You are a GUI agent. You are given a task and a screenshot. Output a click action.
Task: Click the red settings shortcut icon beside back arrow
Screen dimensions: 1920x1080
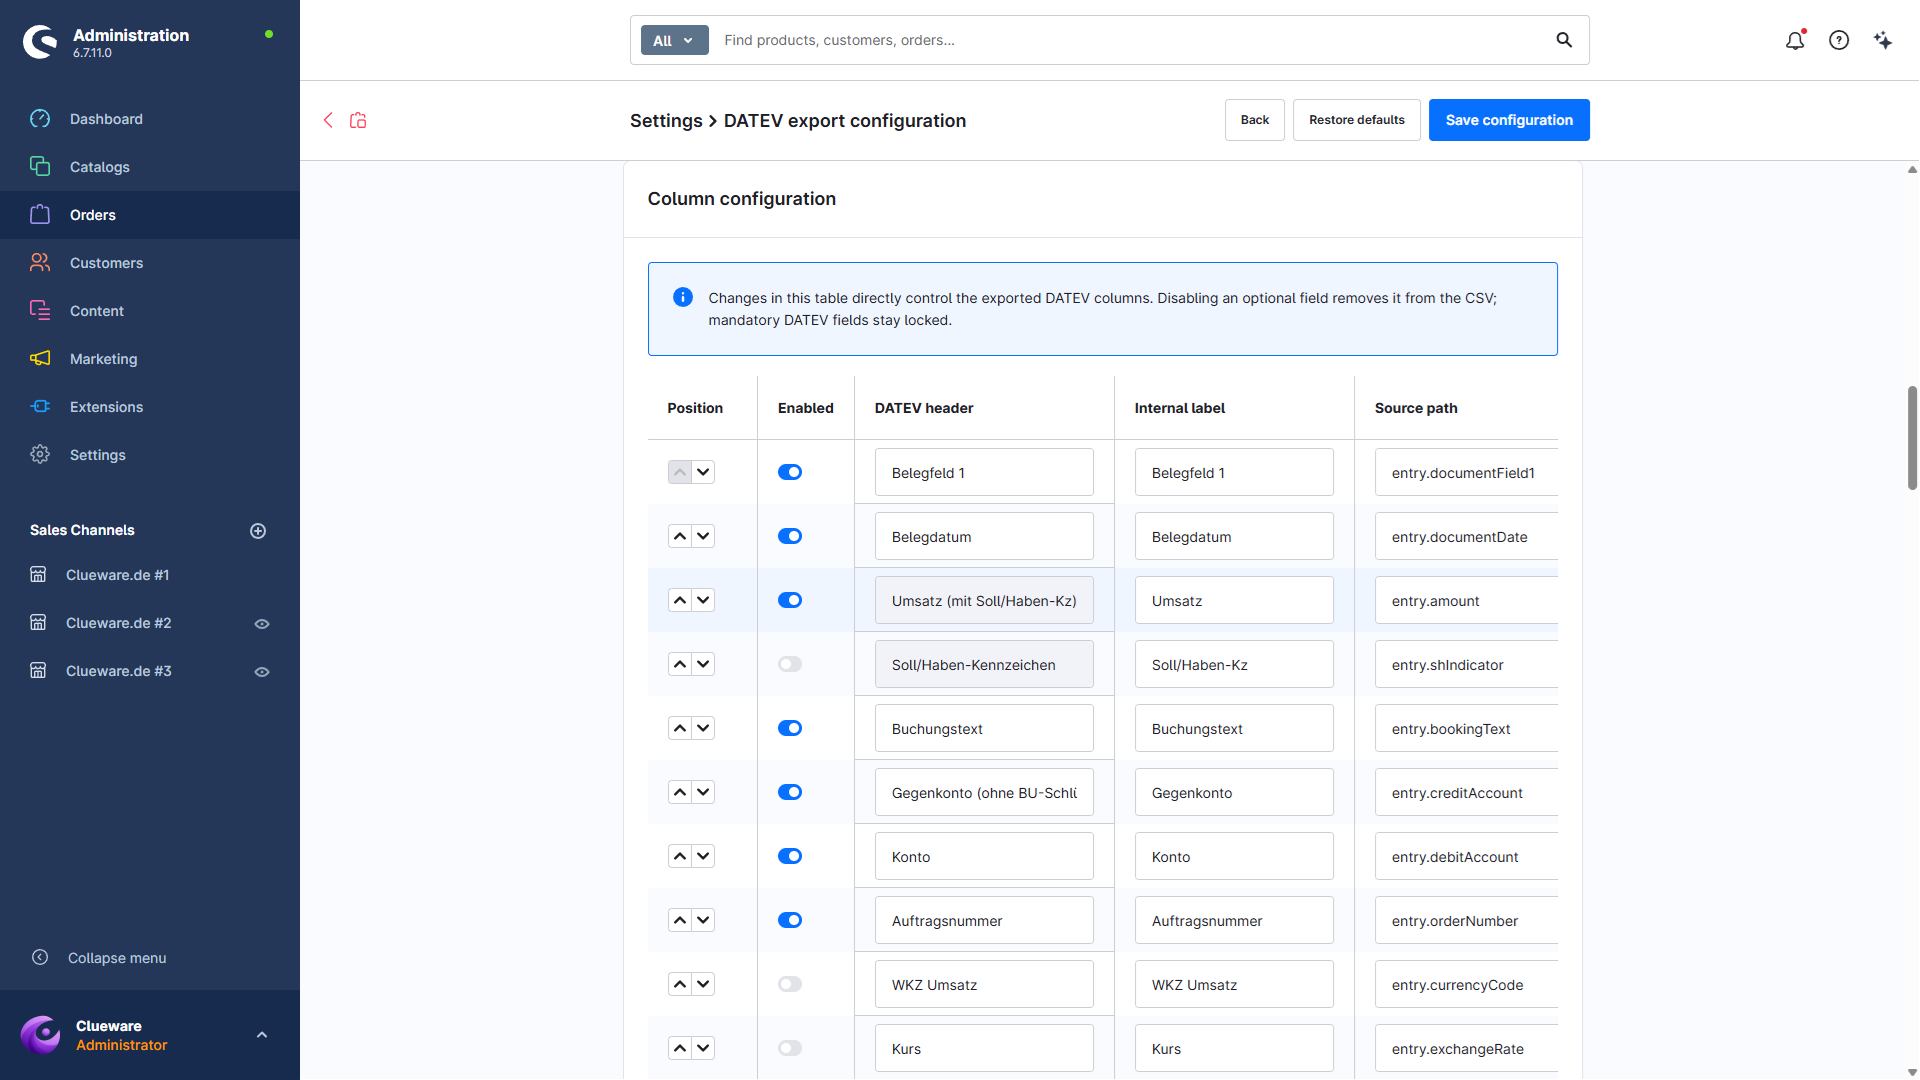point(358,120)
